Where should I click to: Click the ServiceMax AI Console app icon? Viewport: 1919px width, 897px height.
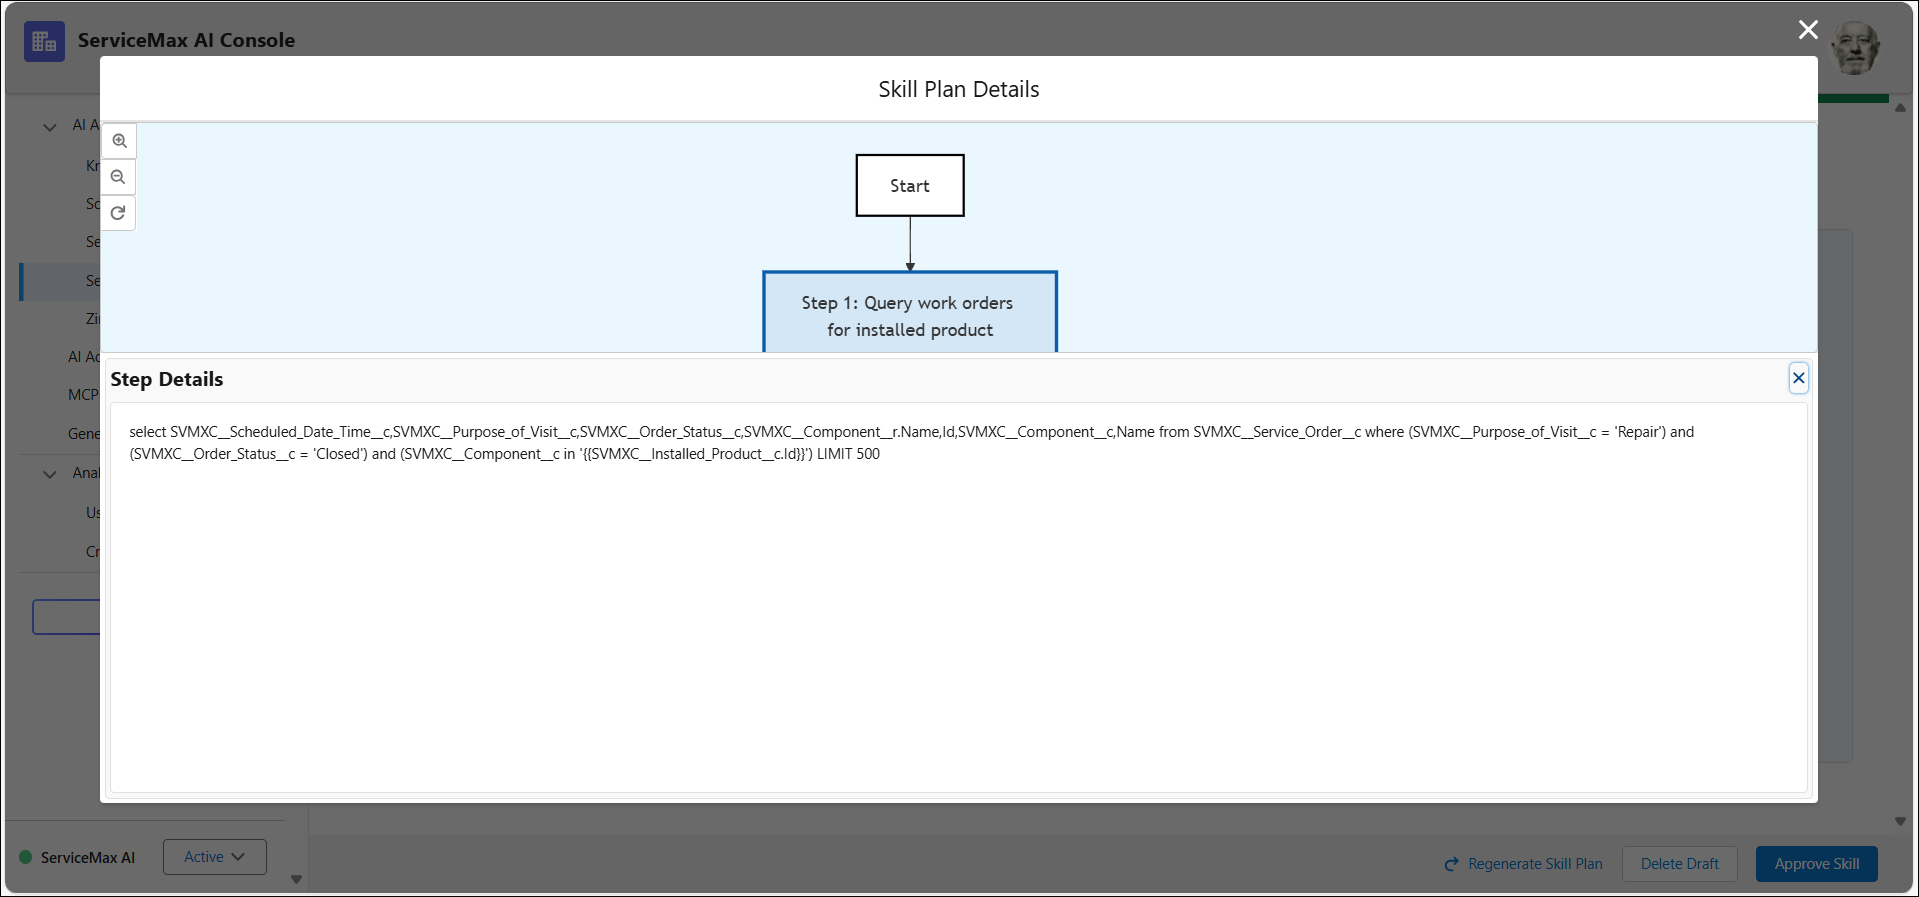click(x=44, y=41)
